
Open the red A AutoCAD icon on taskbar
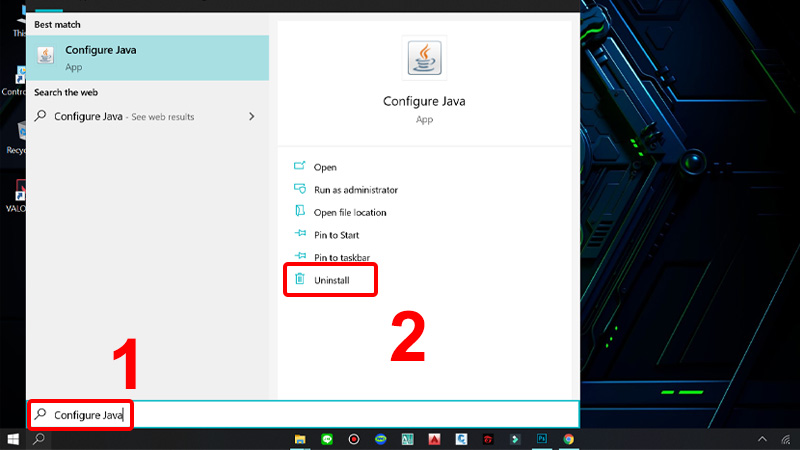pyautogui.click(x=434, y=439)
